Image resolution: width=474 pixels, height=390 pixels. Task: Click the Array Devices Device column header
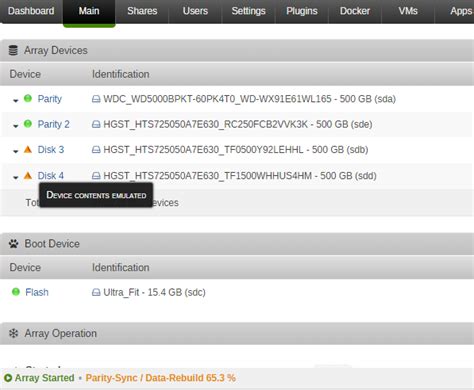[x=25, y=74]
